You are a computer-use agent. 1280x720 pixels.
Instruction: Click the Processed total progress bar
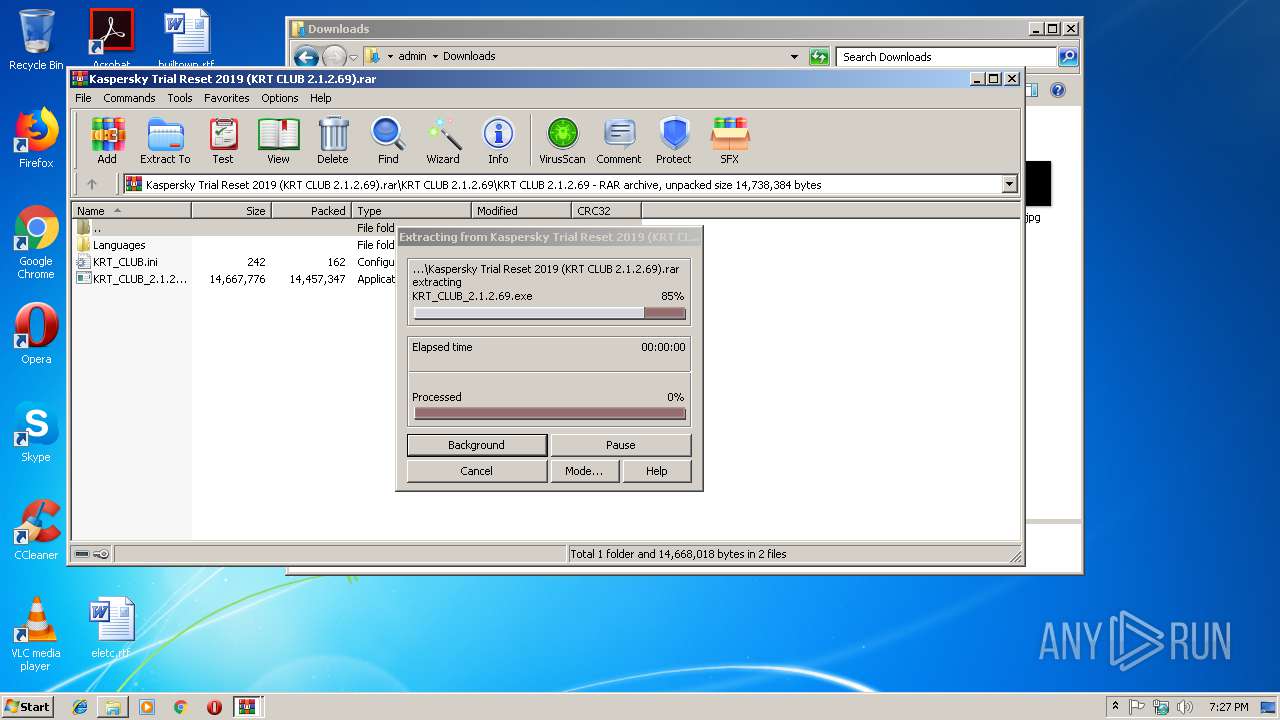point(550,413)
